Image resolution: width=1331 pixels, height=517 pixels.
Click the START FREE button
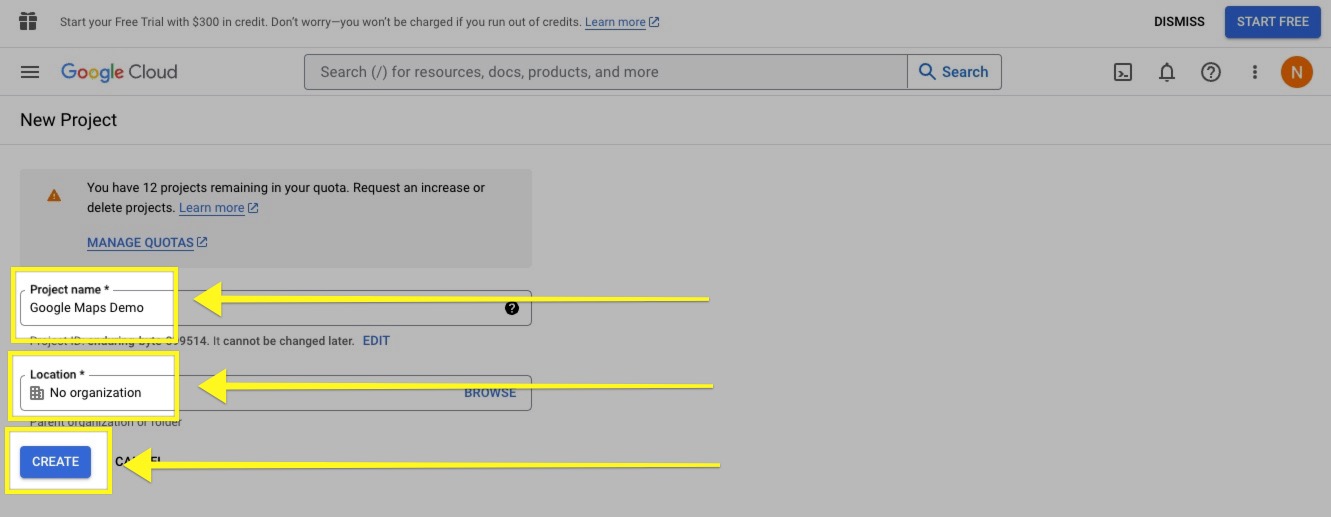click(1272, 22)
